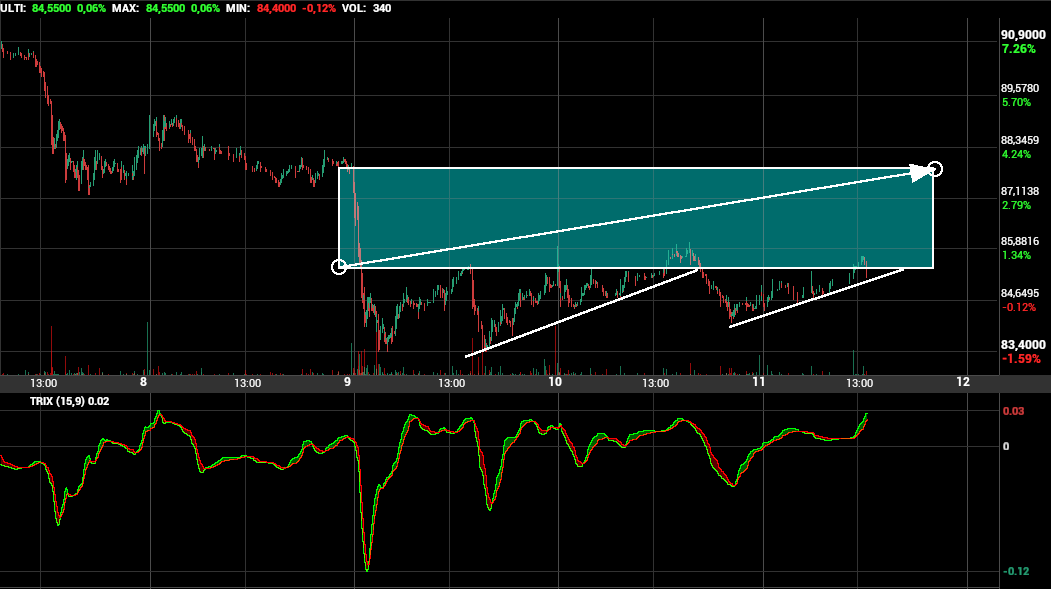Select the 2.79% axis percentage
Screen dimensions: 1051x589
tap(1016, 205)
